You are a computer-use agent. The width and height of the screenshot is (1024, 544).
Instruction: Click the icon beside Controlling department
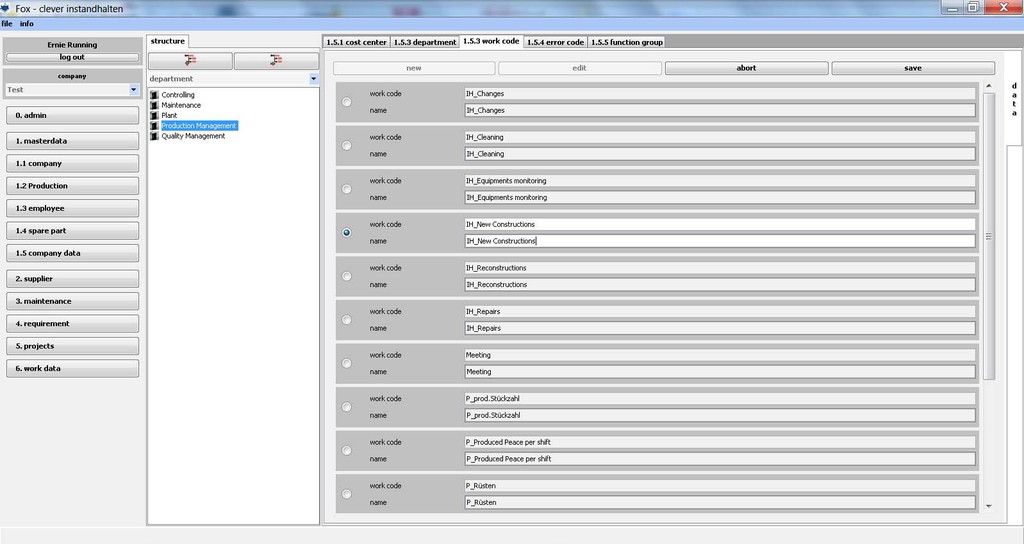click(154, 95)
